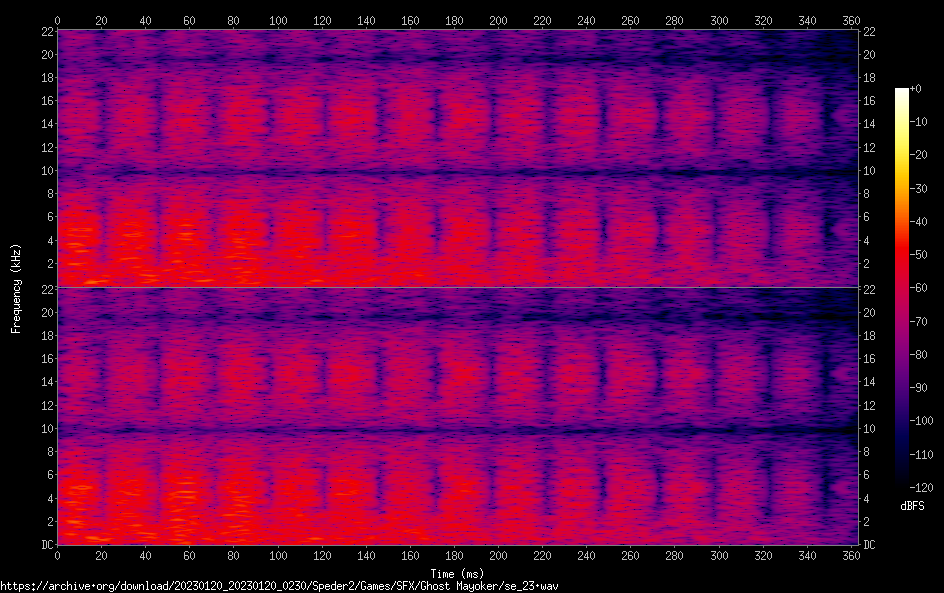Click the dark 10 kHz band in lower channel
This screenshot has width=944, height=593.
click(450, 430)
